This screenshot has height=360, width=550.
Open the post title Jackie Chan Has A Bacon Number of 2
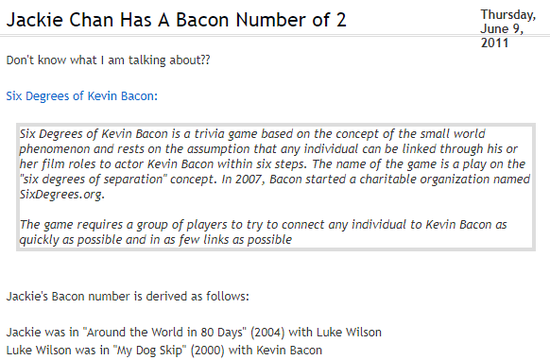[176, 20]
